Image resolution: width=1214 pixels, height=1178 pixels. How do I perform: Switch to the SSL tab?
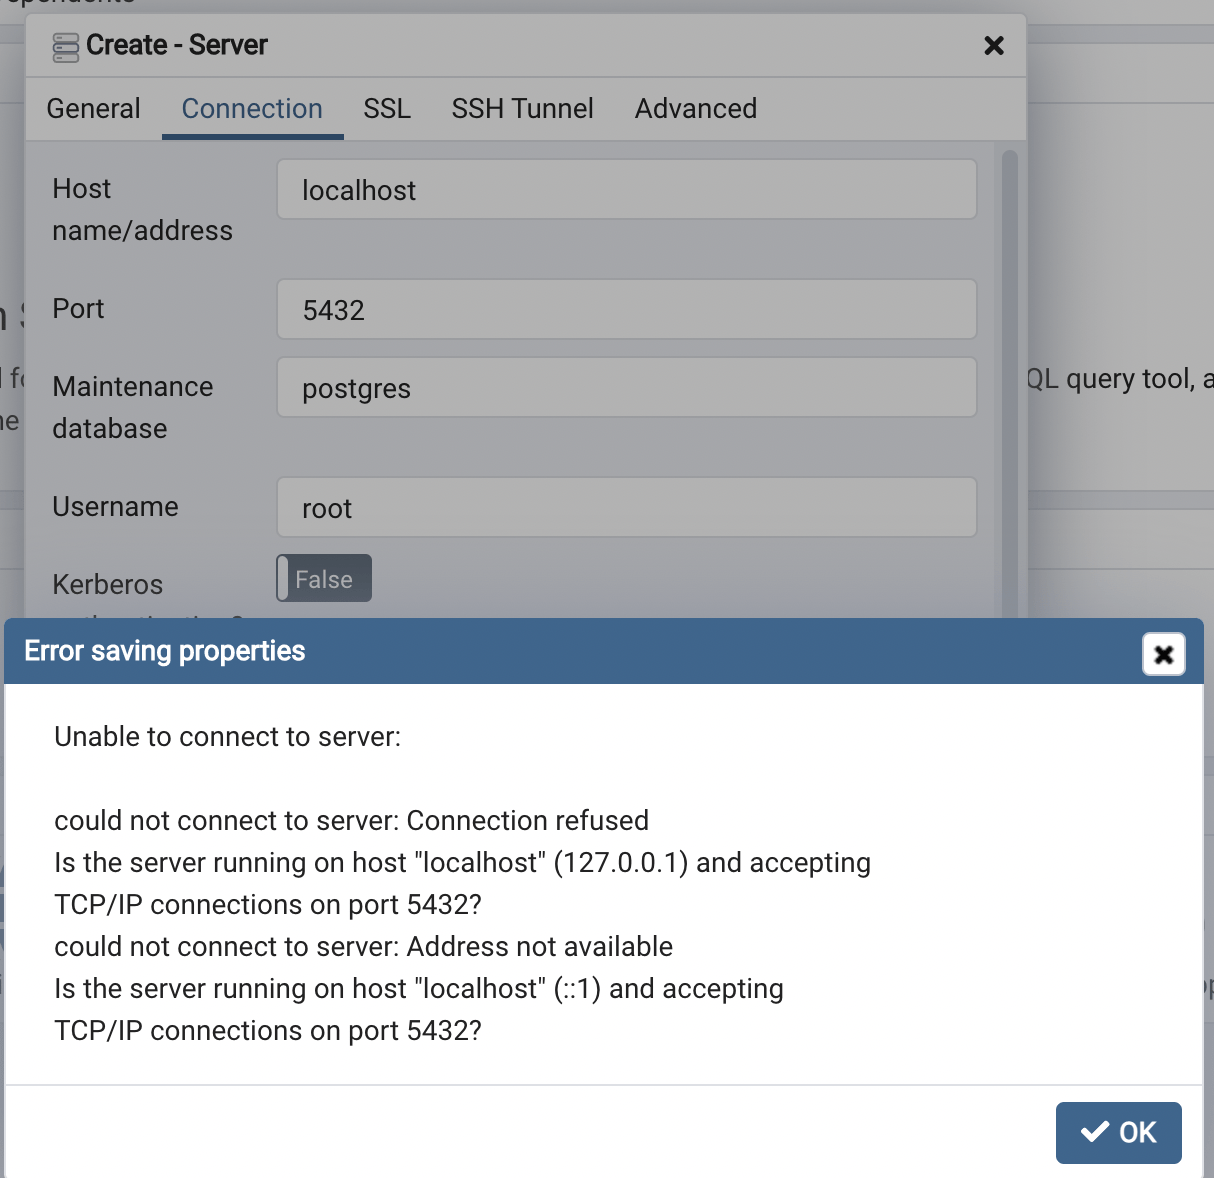click(x=386, y=109)
